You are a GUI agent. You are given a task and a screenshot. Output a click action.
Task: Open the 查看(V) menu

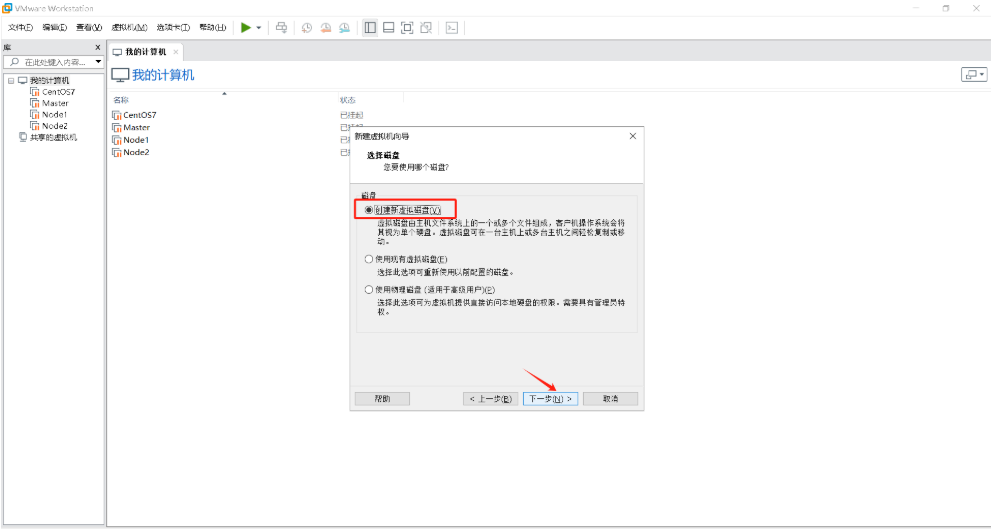[89, 28]
